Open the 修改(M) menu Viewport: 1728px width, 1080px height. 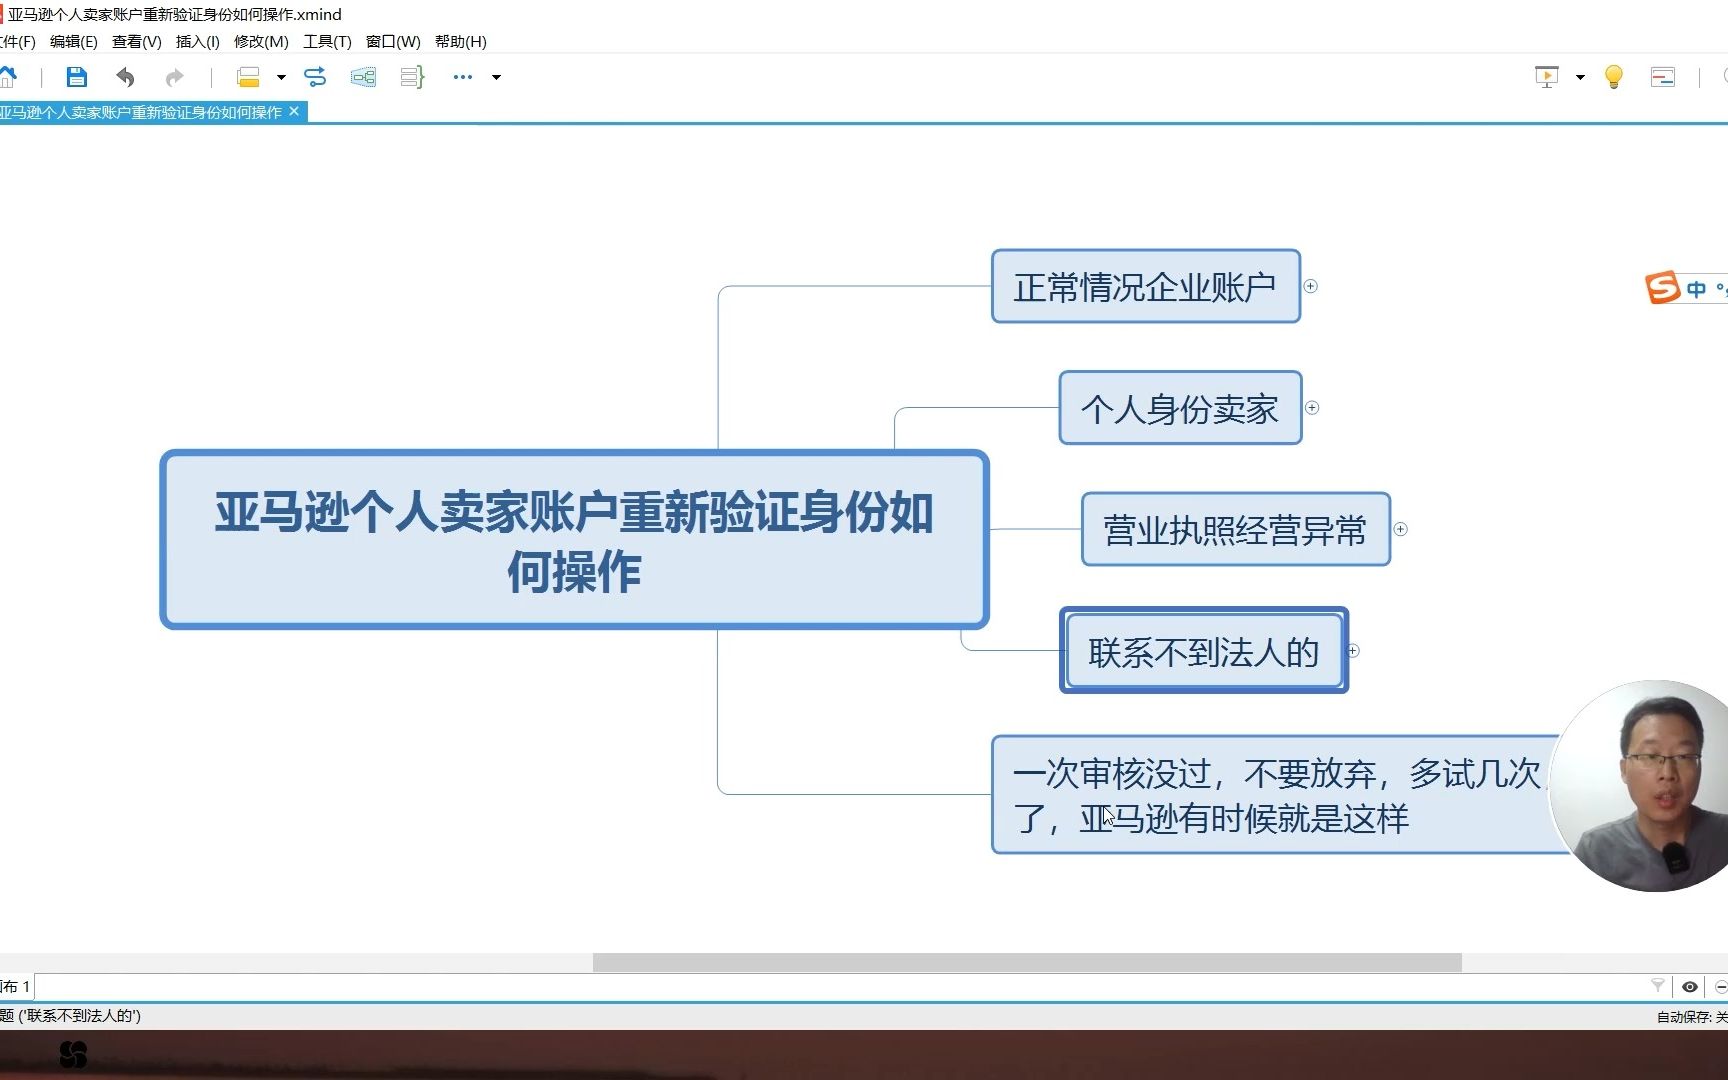(x=261, y=41)
